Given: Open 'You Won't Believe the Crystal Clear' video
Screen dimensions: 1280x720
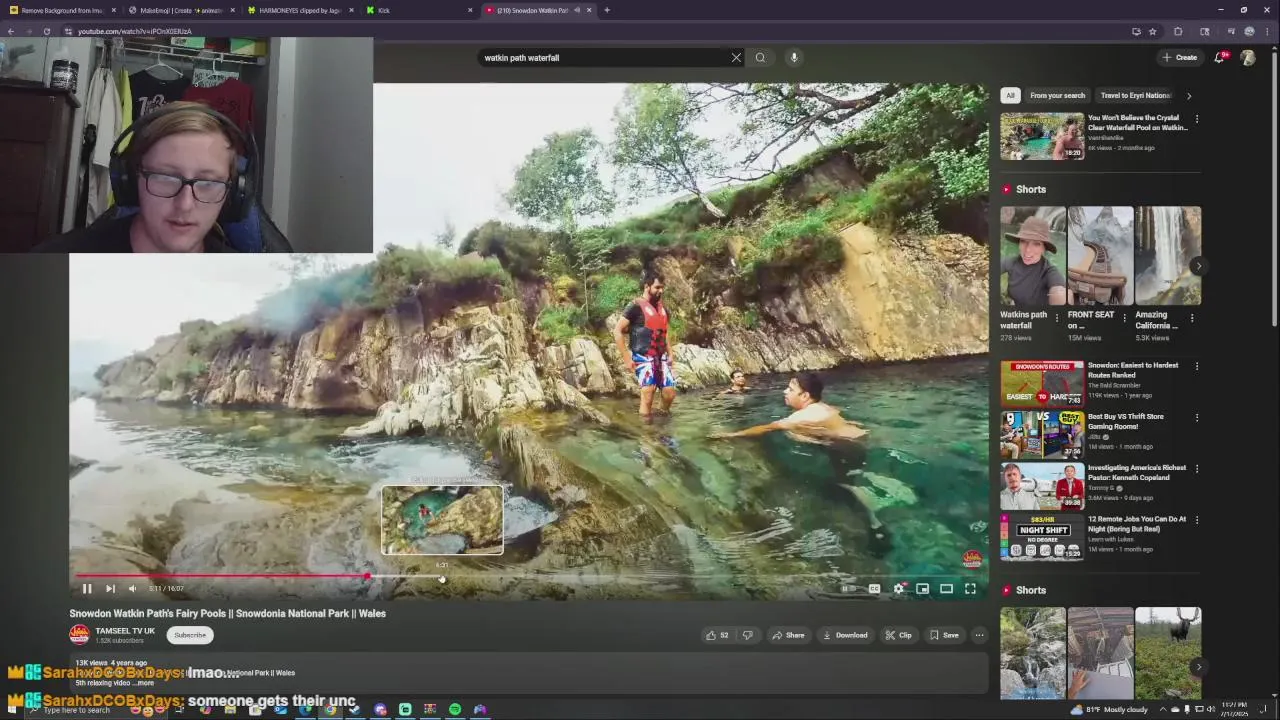Looking at the screenshot, I should [x=1138, y=123].
